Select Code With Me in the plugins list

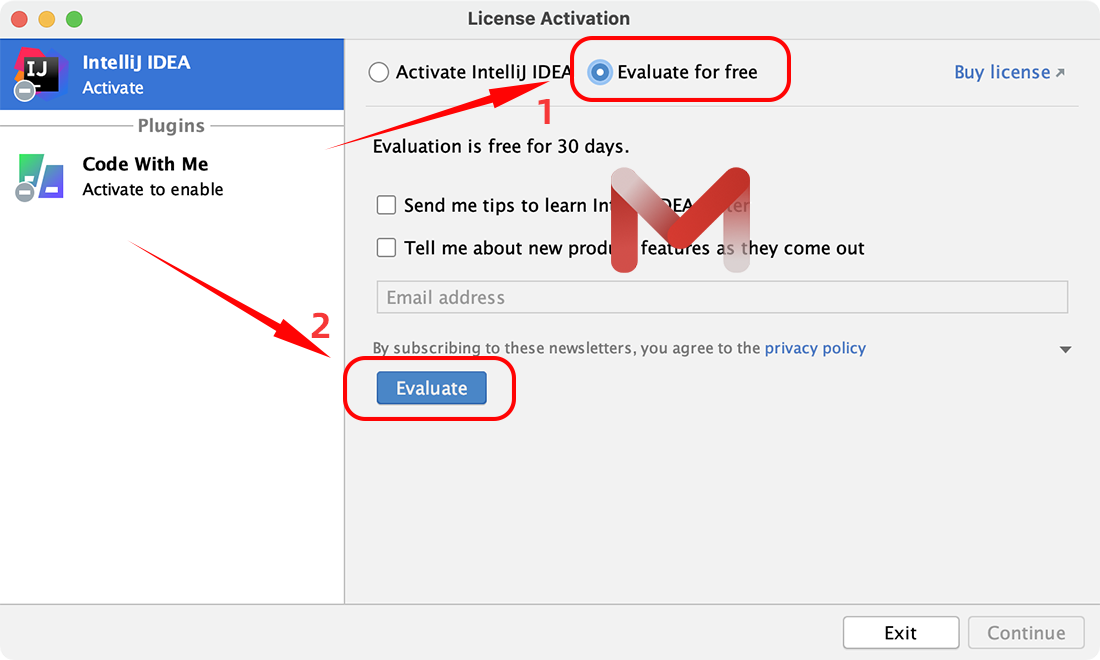(x=172, y=177)
